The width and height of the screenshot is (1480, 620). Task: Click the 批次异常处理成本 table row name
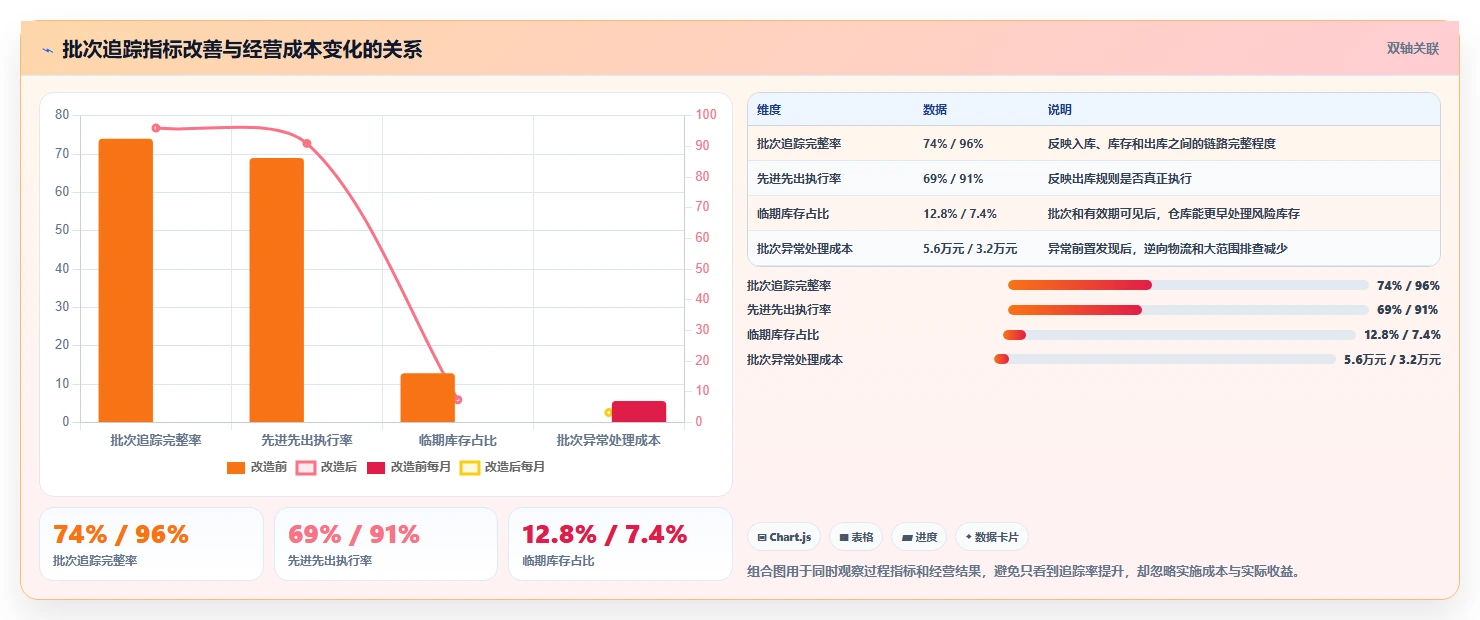805,249
